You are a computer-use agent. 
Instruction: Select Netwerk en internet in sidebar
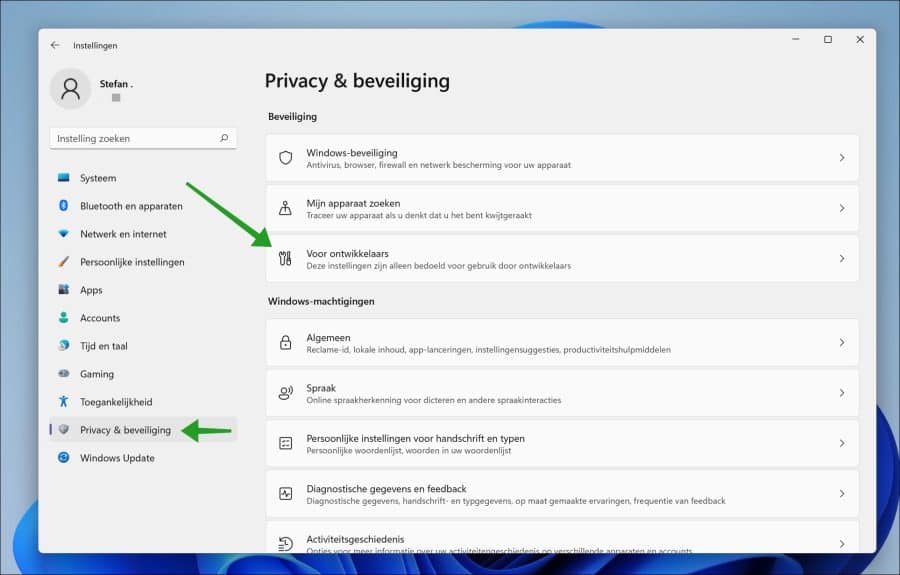[143, 234]
